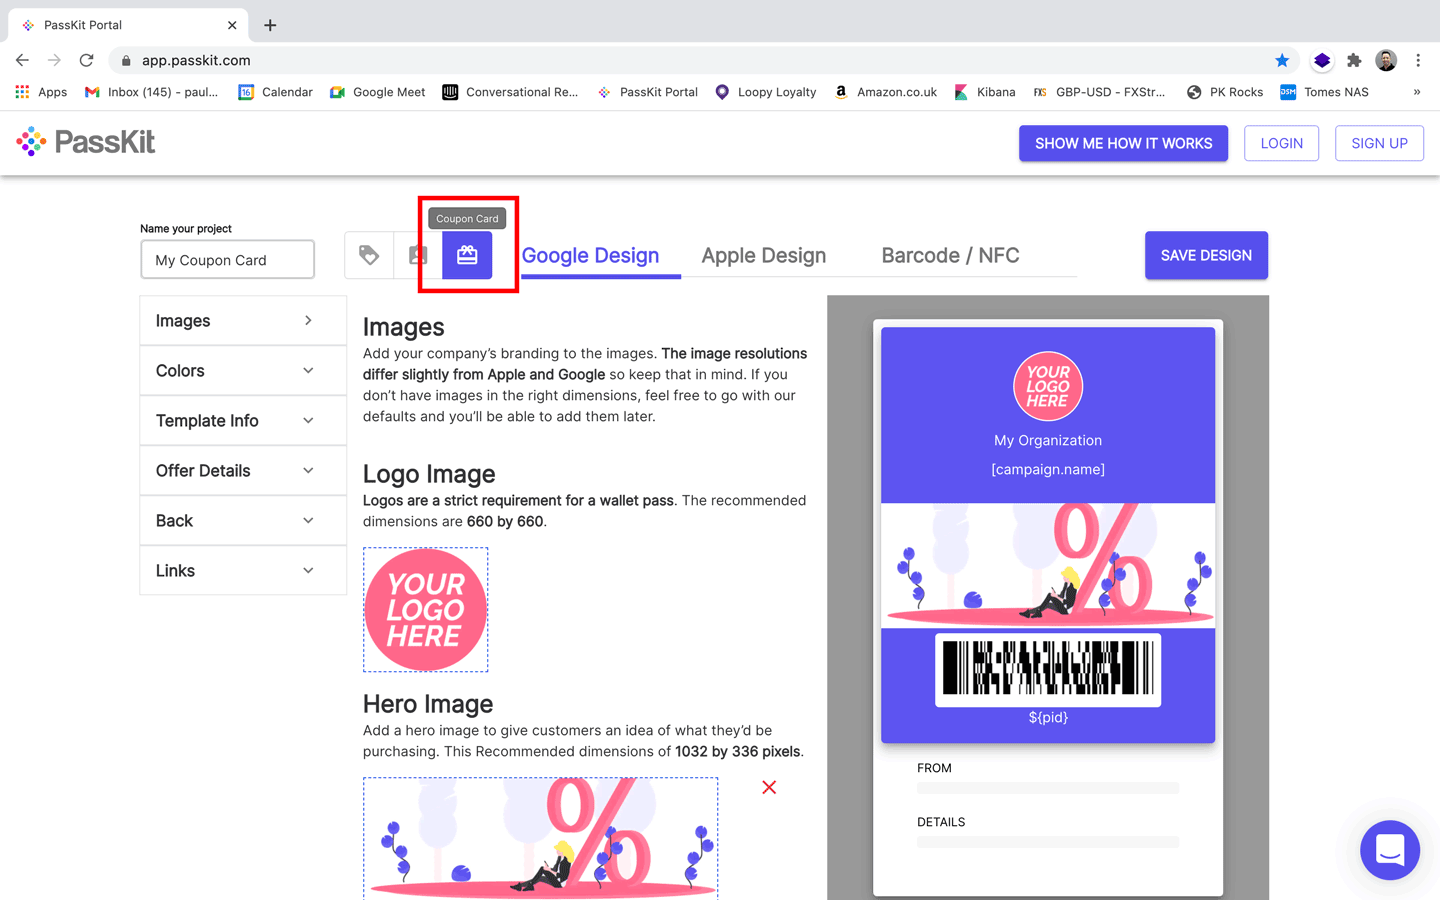This screenshot has height=900, width=1440.
Task: Switch to Google Design tab
Action: tap(590, 255)
